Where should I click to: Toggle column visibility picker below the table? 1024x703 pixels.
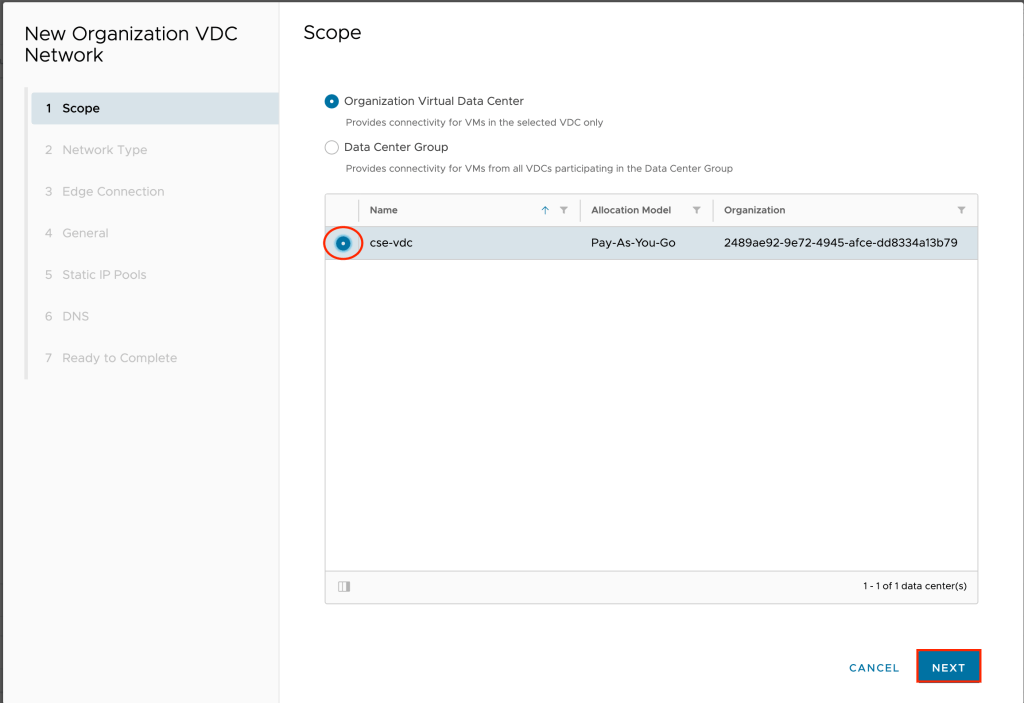click(344, 587)
